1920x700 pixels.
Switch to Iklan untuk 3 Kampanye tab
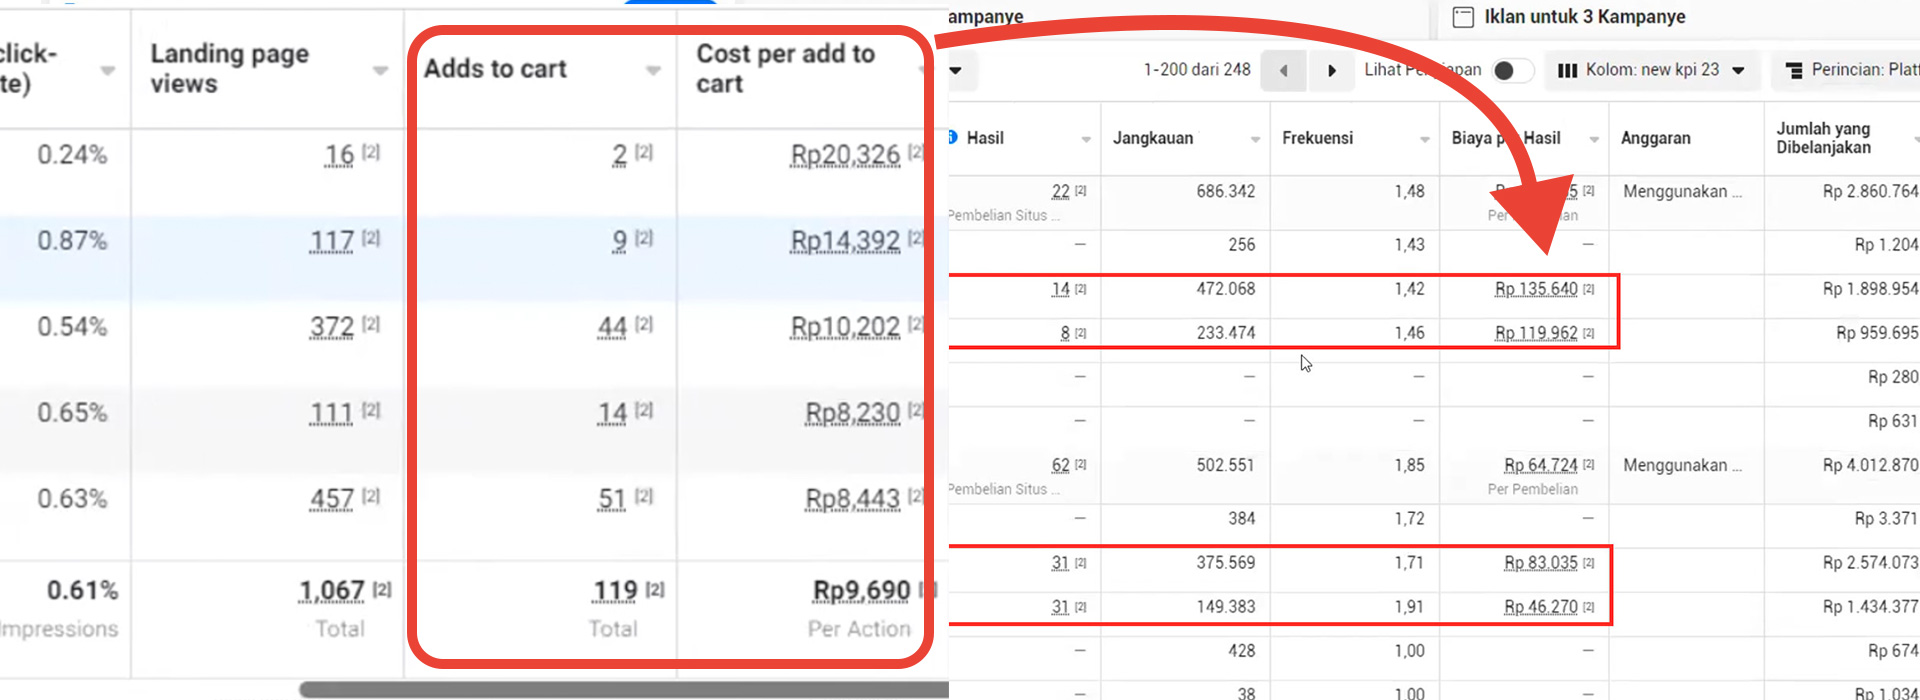click(x=1584, y=17)
